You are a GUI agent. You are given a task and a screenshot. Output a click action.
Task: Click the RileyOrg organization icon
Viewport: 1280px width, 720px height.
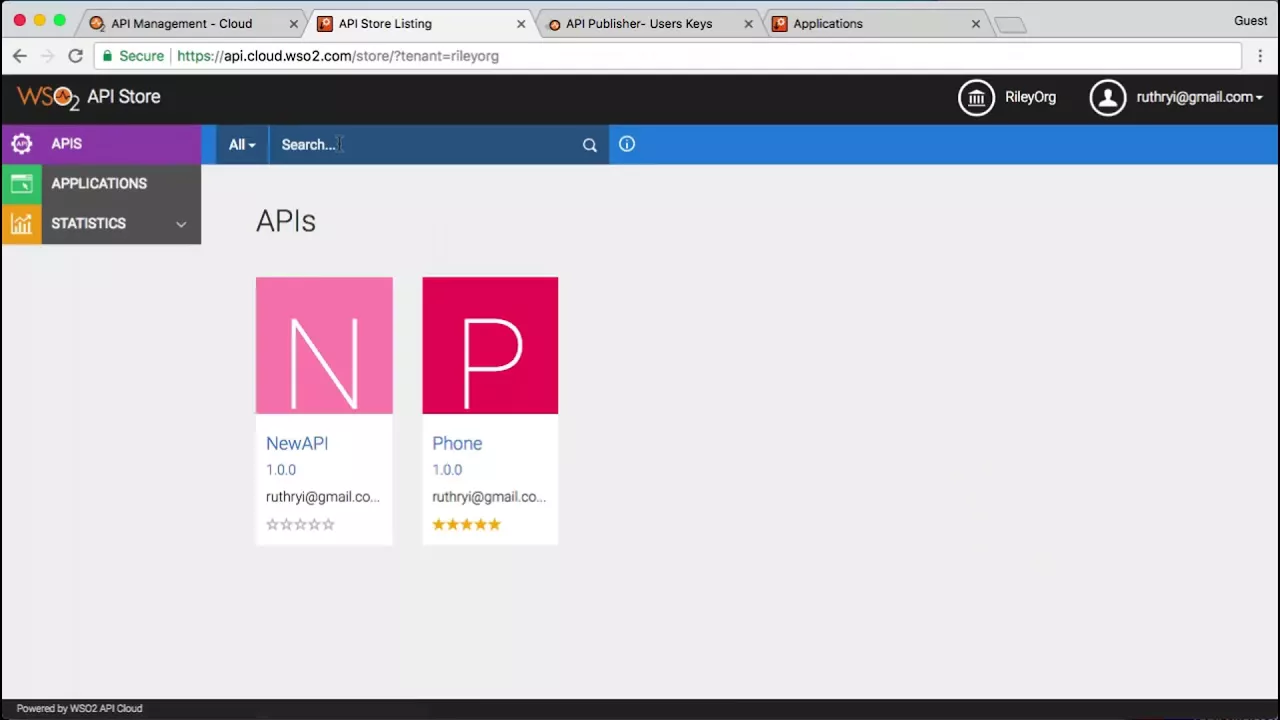coord(977,97)
